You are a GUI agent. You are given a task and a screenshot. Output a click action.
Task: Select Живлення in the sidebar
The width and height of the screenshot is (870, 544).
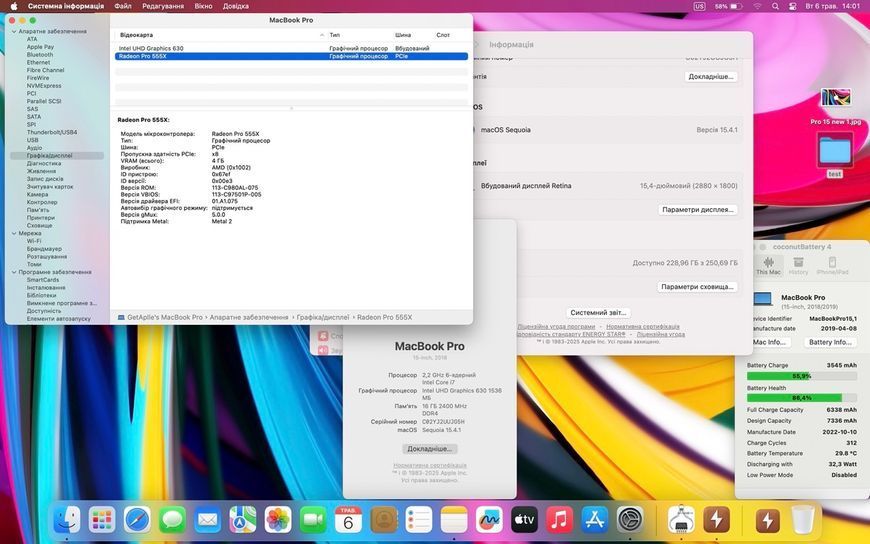click(x=41, y=171)
